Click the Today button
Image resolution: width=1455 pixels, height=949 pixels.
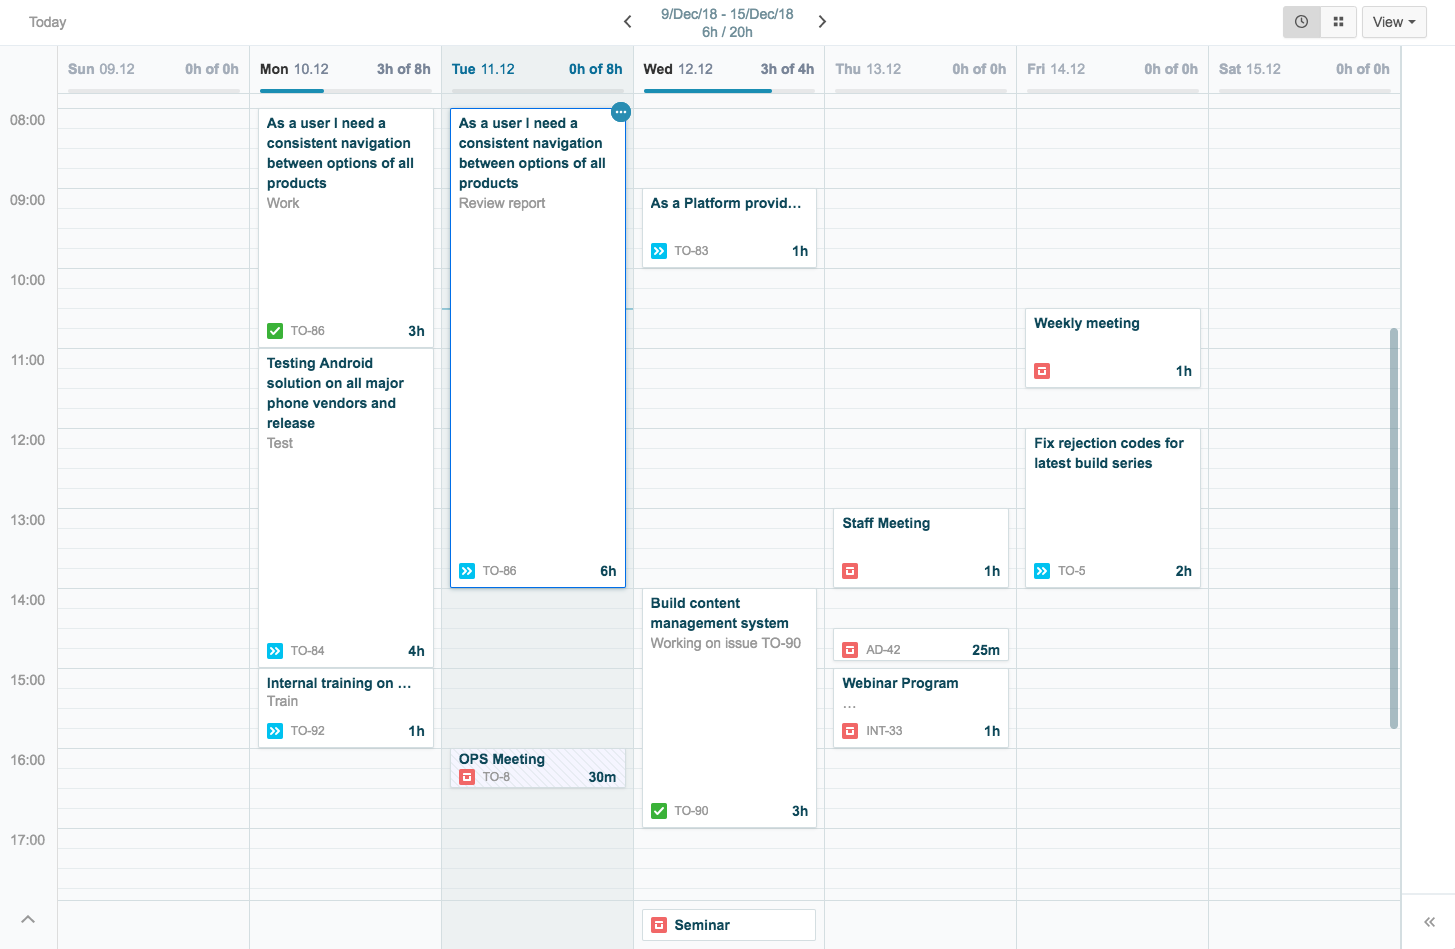[x=47, y=21]
